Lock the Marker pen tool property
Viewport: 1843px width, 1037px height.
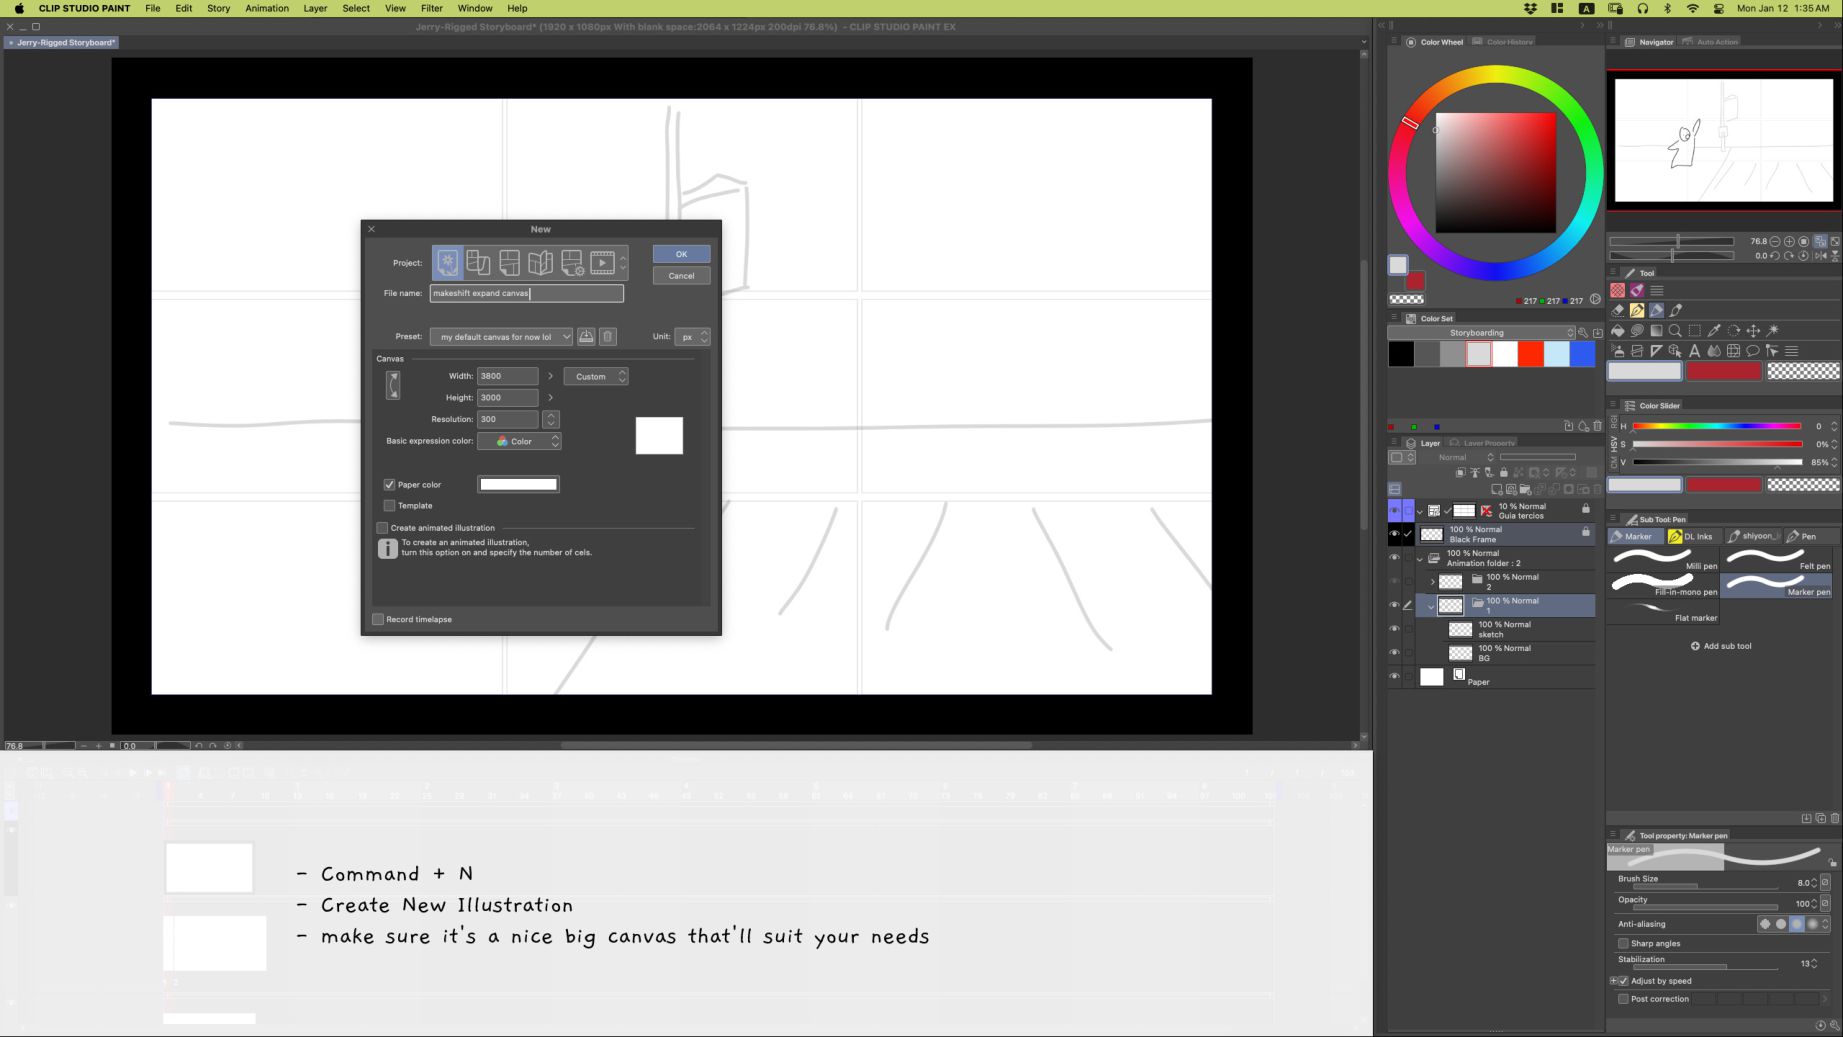pos(1832,862)
